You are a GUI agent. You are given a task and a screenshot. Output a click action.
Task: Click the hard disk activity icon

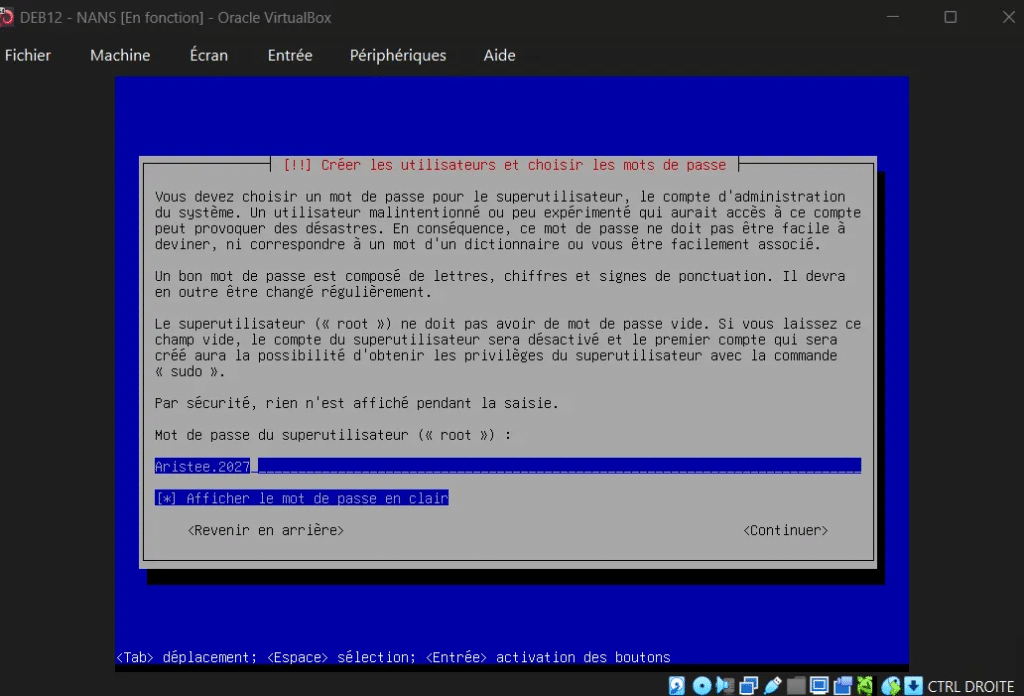[678, 686]
